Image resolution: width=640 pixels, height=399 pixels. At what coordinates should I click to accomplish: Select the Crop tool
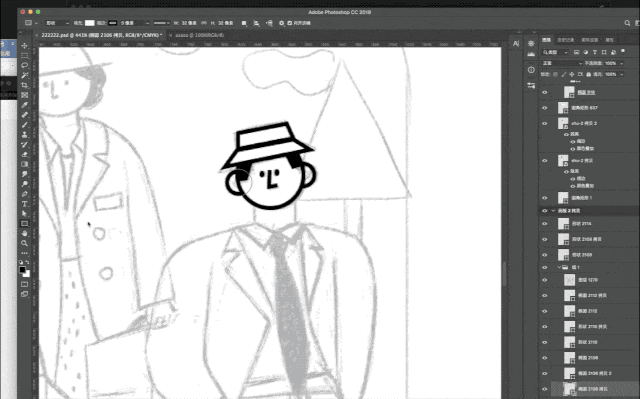[24, 85]
